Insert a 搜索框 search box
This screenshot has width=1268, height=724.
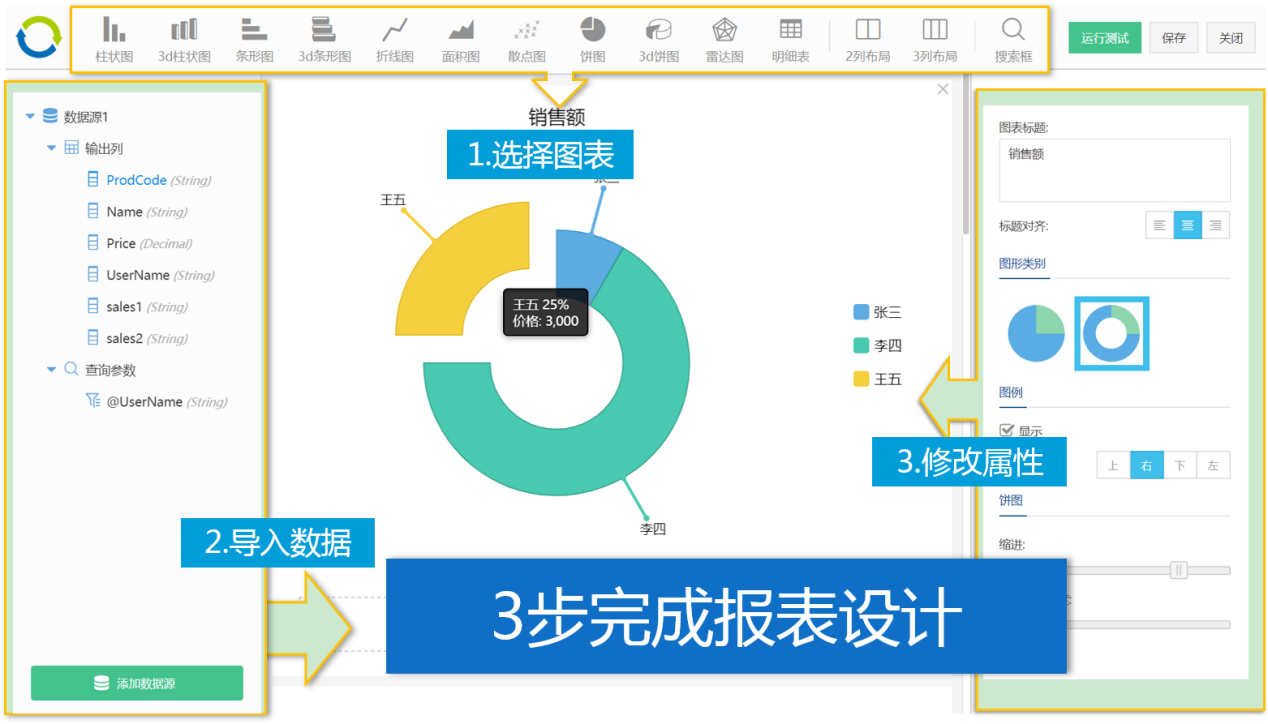coord(1013,40)
